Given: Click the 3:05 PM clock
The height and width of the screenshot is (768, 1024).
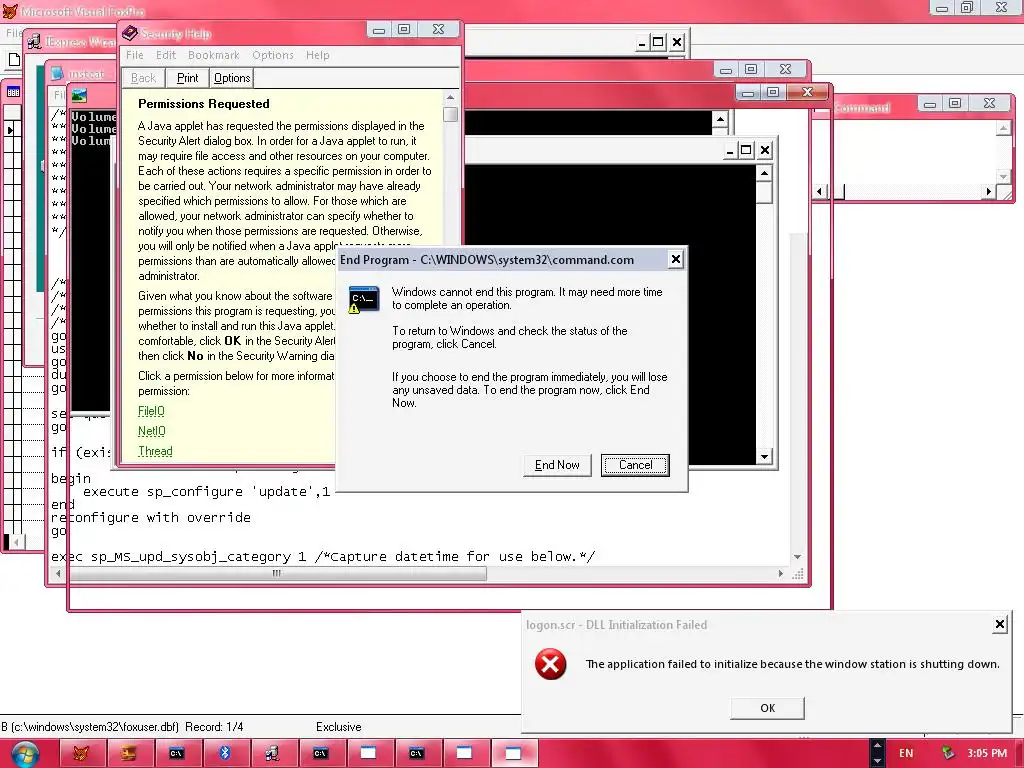Looking at the screenshot, I should pyautogui.click(x=987, y=753).
